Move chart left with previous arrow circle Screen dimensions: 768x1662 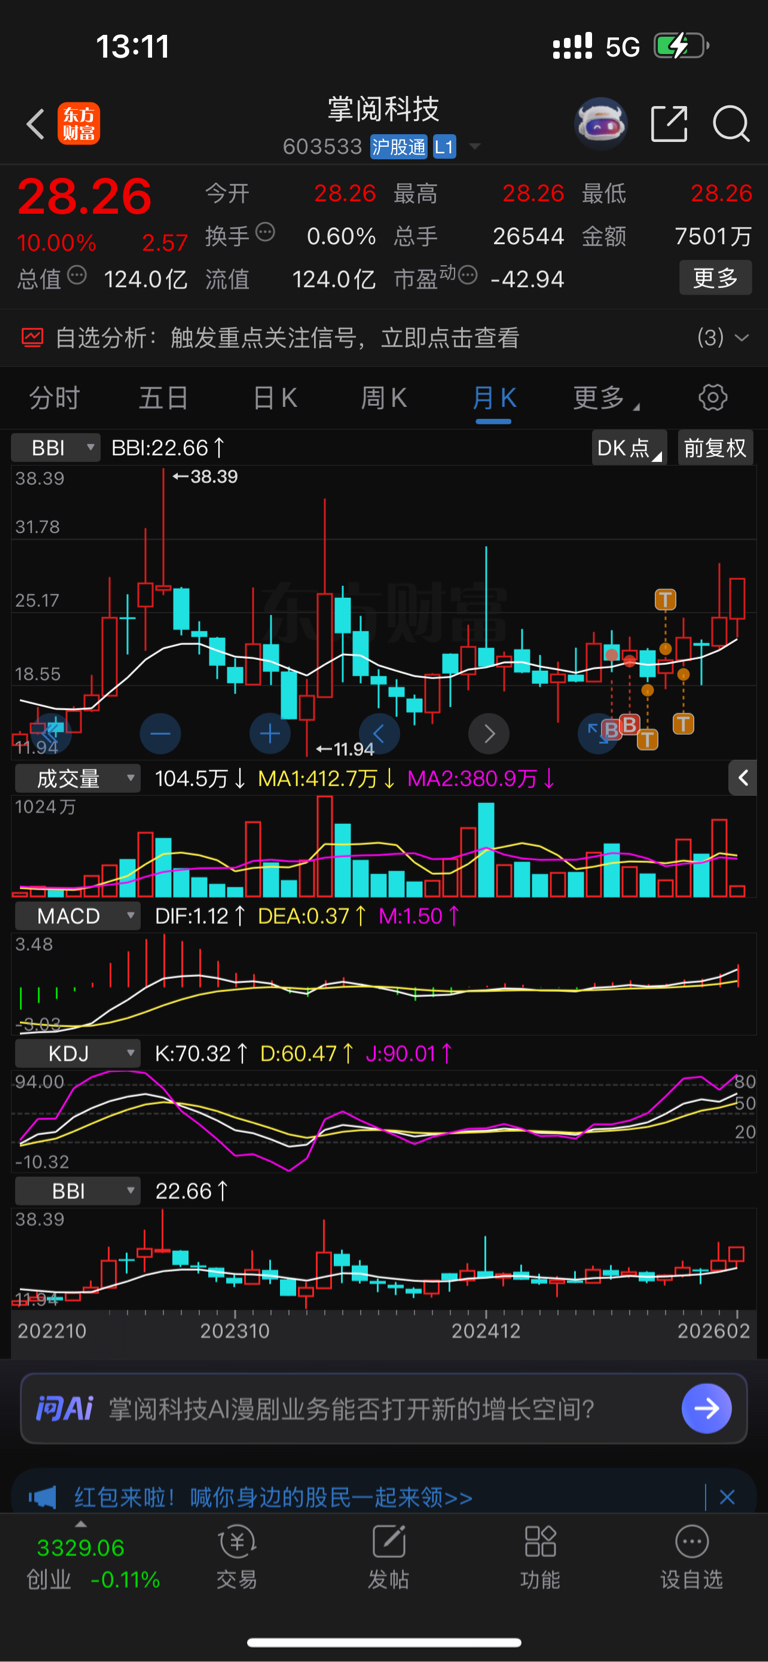[379, 734]
